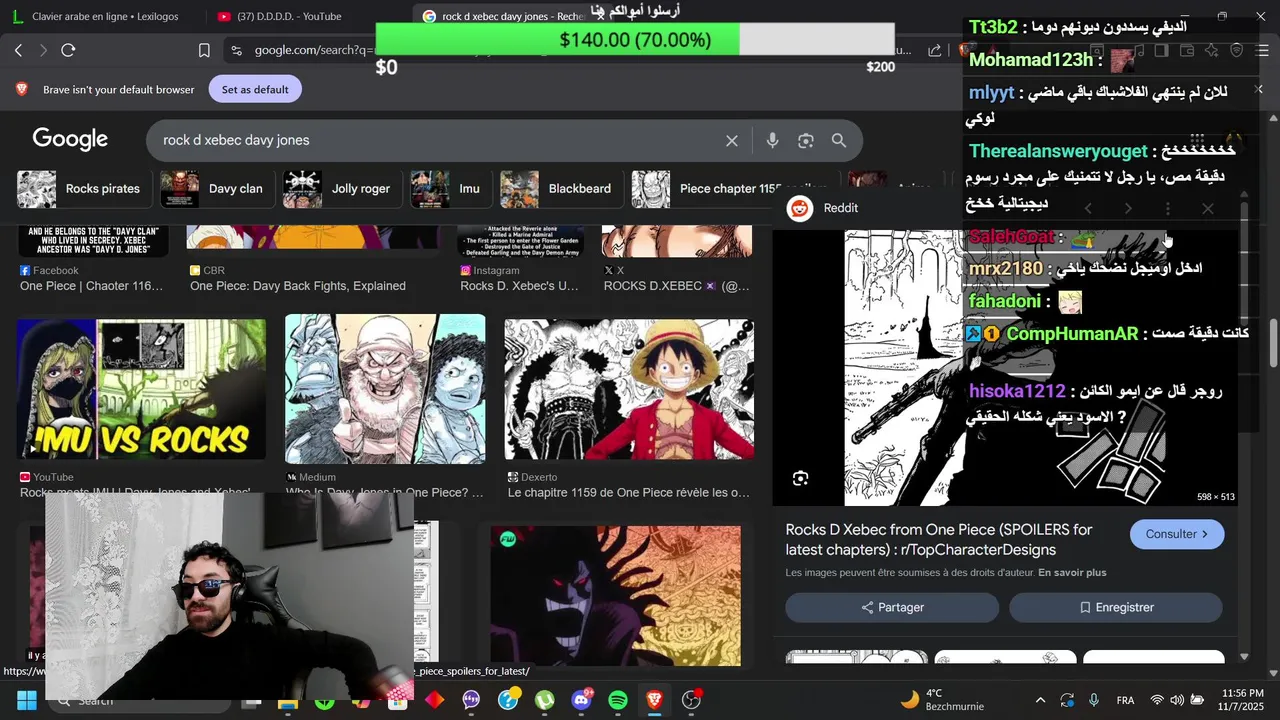Open the three-dot menu in the image panel
Screen dimensions: 1280x720
tap(1168, 208)
